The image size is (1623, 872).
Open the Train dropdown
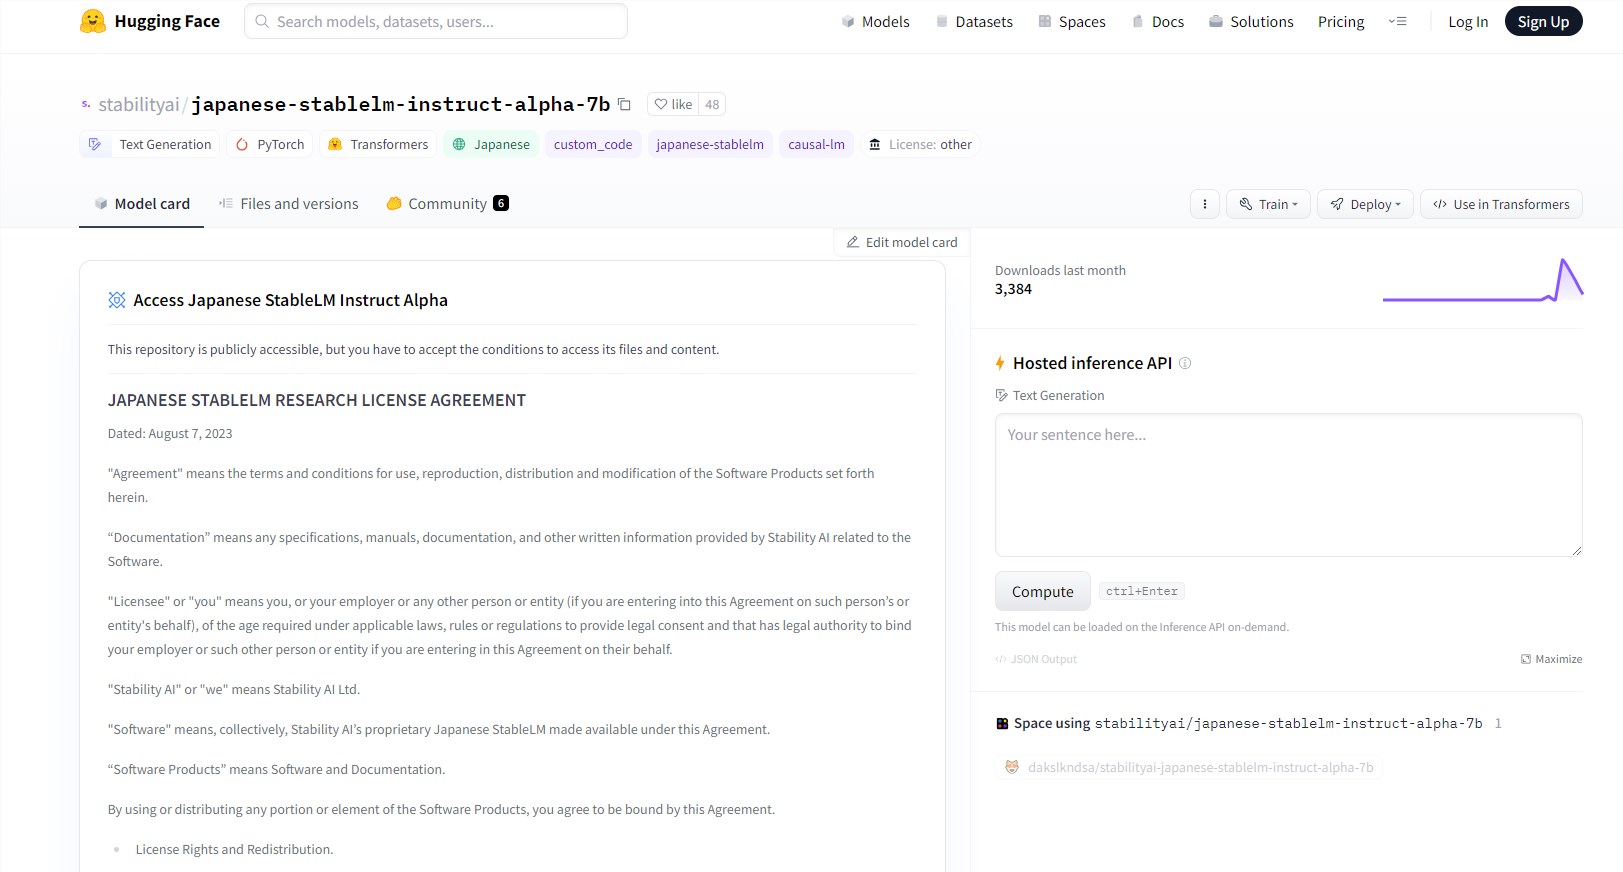pyautogui.click(x=1268, y=204)
